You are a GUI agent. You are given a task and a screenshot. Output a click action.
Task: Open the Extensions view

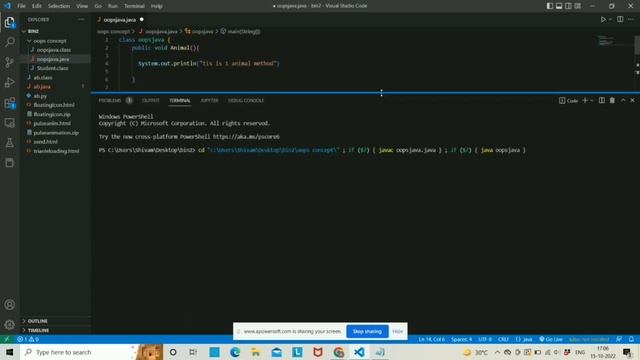(x=9, y=102)
